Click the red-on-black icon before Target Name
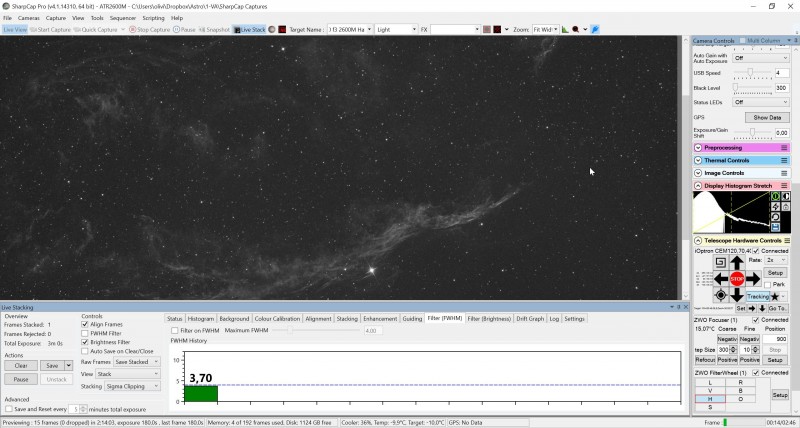 click(282, 30)
